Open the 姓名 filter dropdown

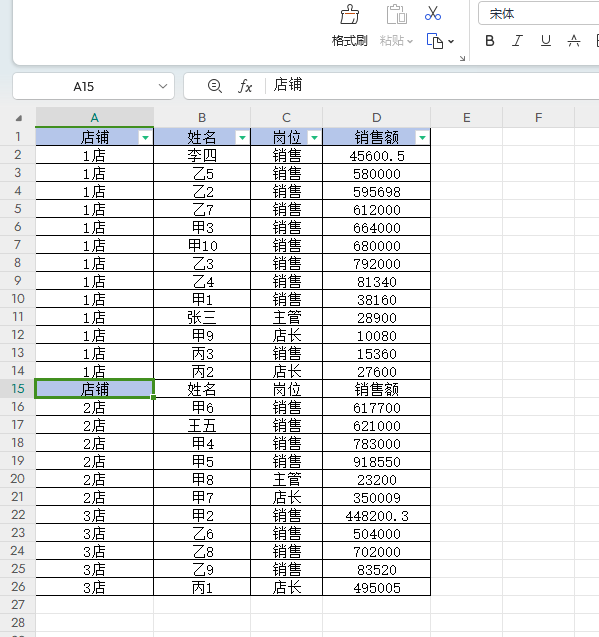tap(242, 138)
